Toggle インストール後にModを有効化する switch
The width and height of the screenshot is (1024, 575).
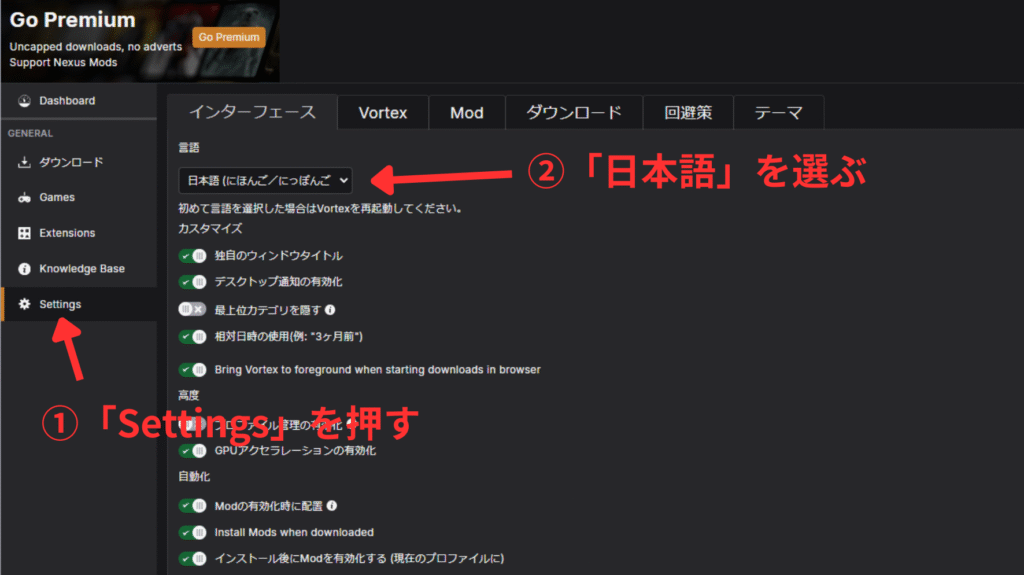pos(193,559)
